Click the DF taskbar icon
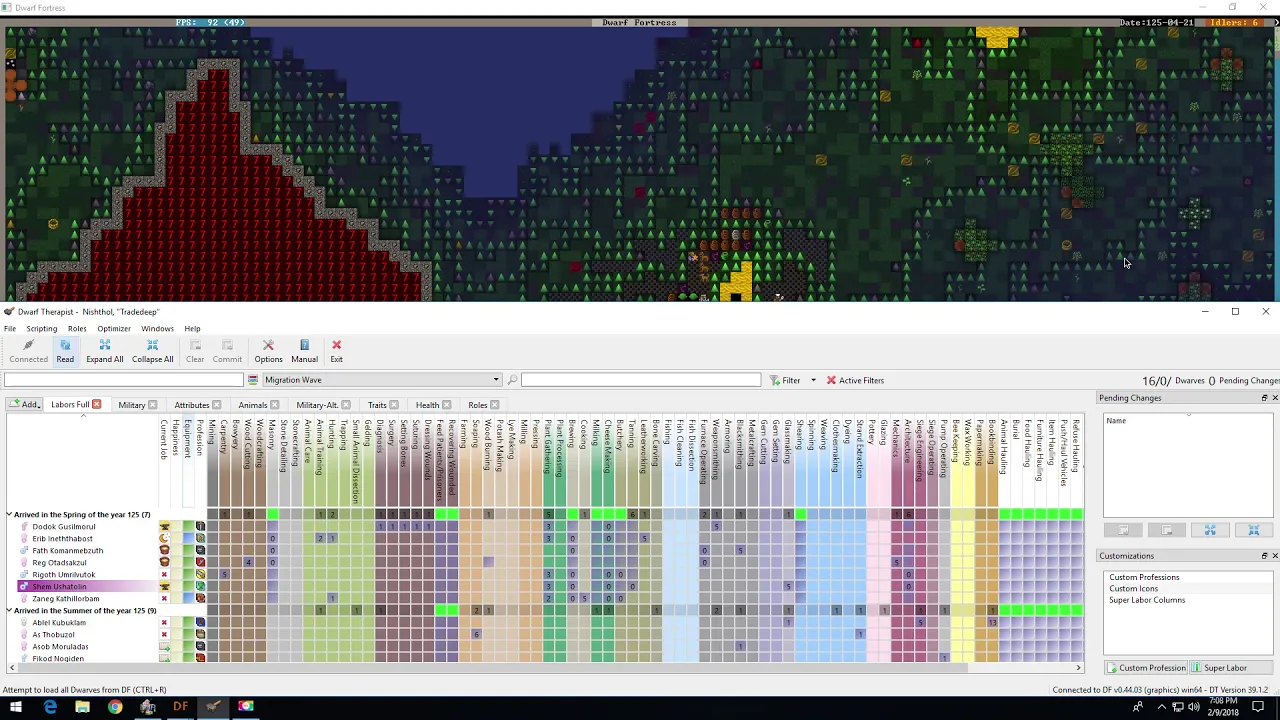The height and width of the screenshot is (720, 1280). 180,707
